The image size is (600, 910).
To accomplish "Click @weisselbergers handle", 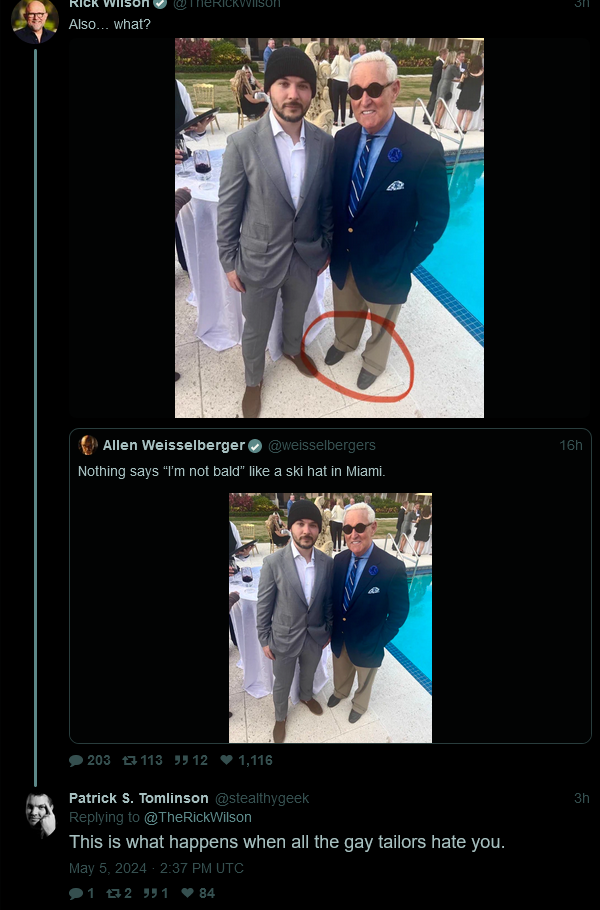I will pyautogui.click(x=321, y=445).
